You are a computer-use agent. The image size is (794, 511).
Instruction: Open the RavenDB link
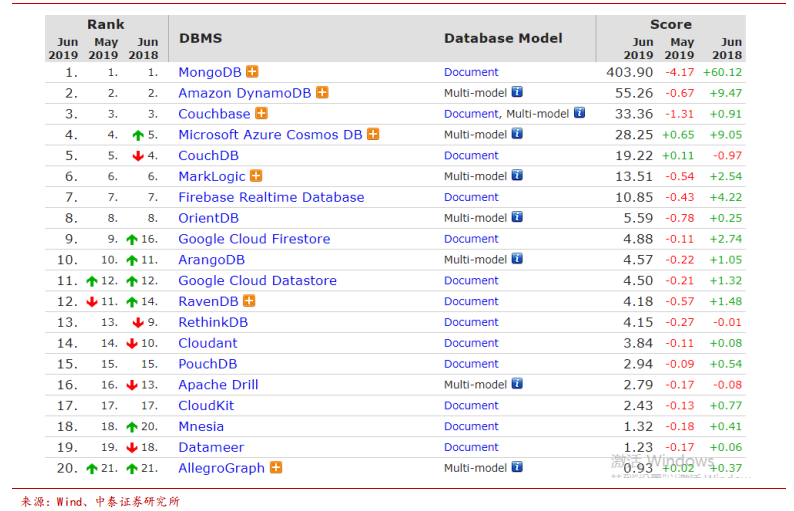[208, 301]
